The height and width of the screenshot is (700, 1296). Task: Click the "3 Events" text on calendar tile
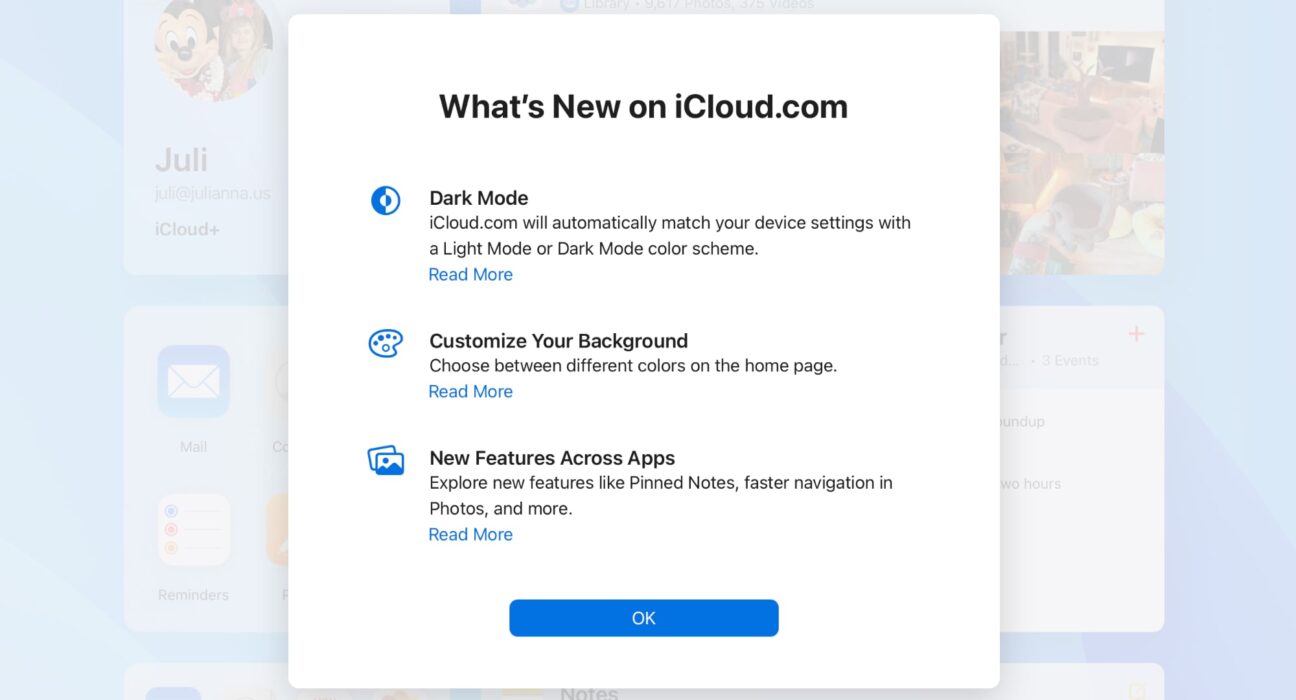tap(1070, 360)
